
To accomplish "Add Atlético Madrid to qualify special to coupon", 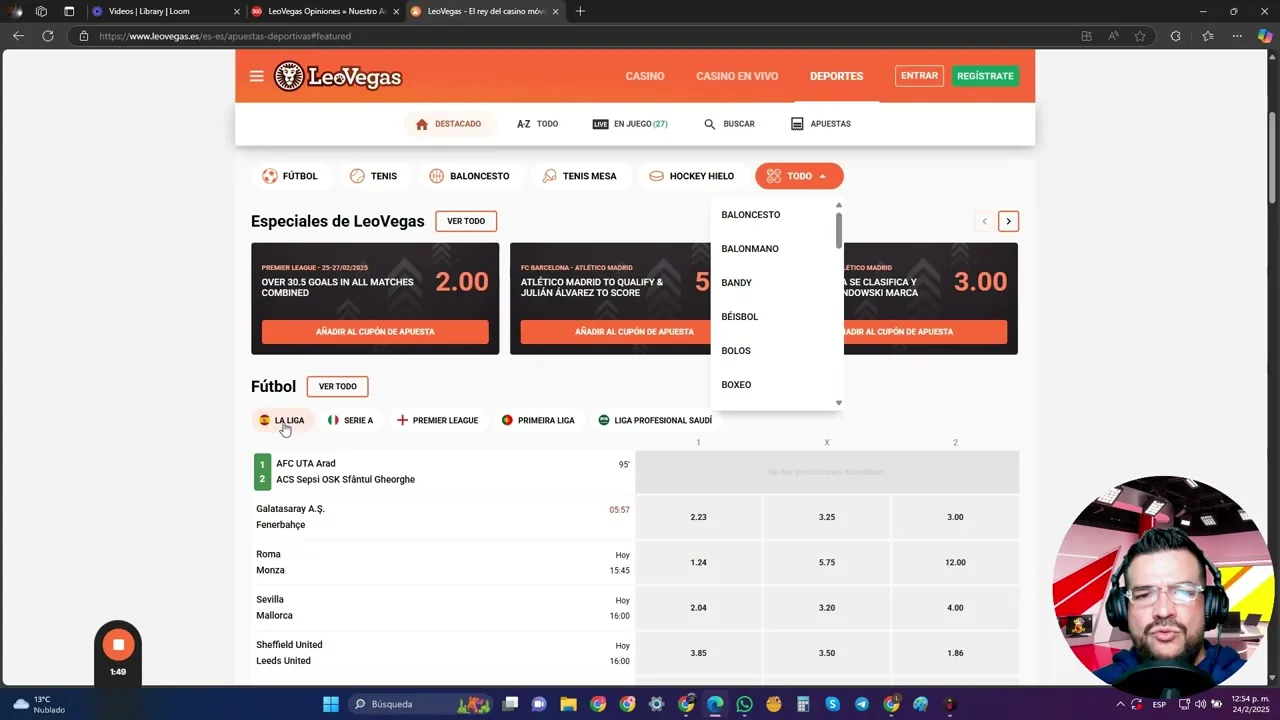I will 615,332.
